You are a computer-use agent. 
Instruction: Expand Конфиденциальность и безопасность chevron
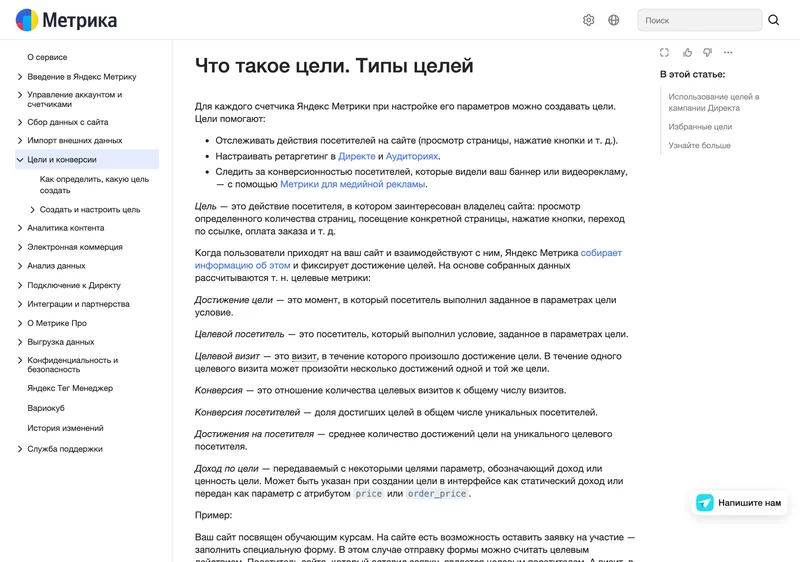(x=20, y=360)
